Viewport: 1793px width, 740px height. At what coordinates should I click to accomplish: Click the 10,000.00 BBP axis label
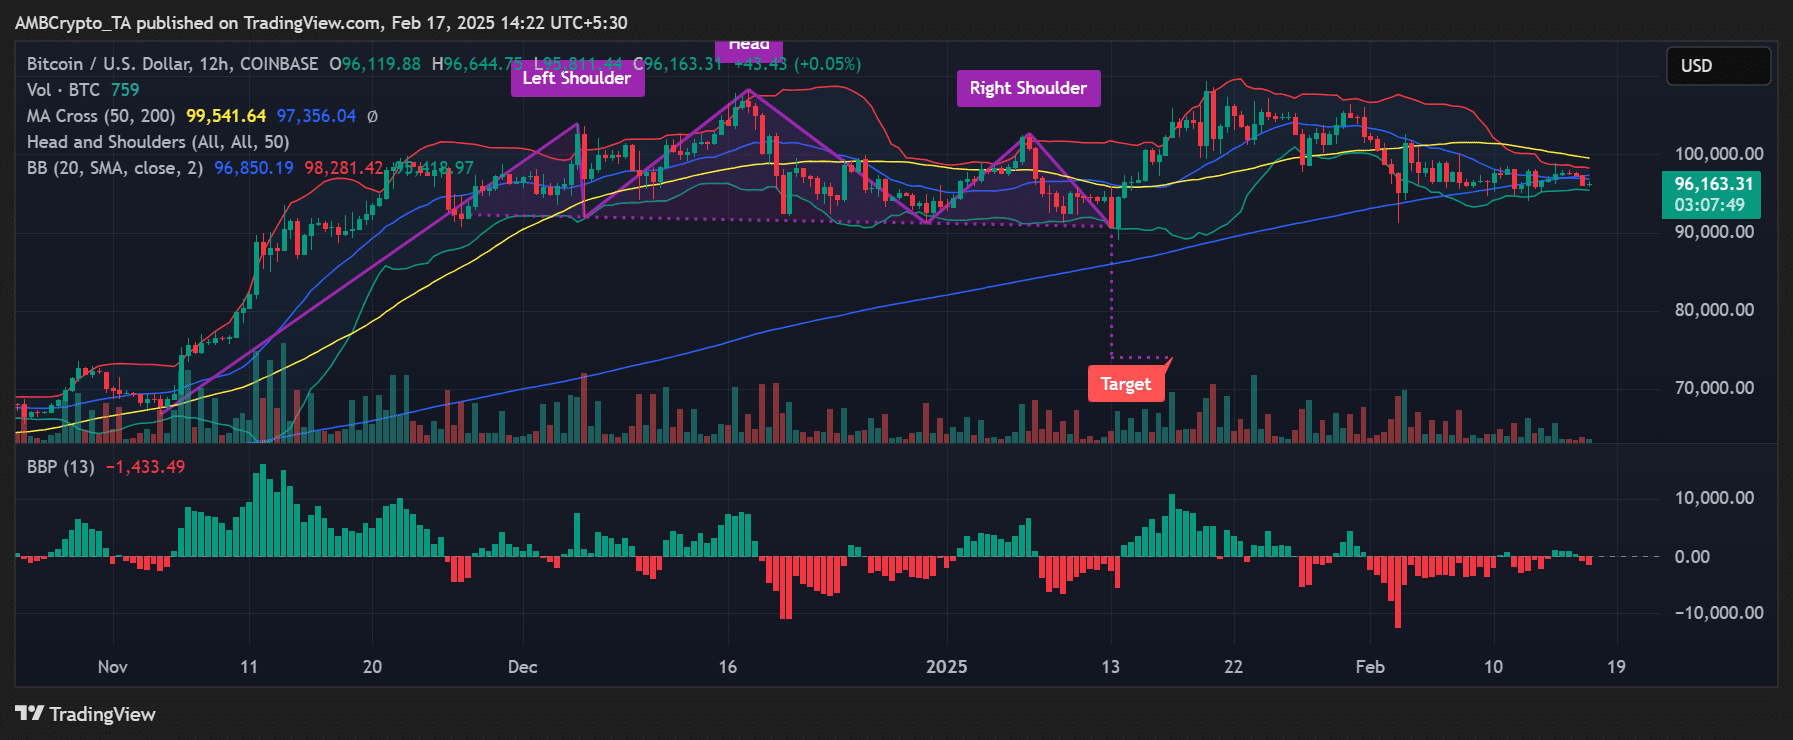point(1714,498)
